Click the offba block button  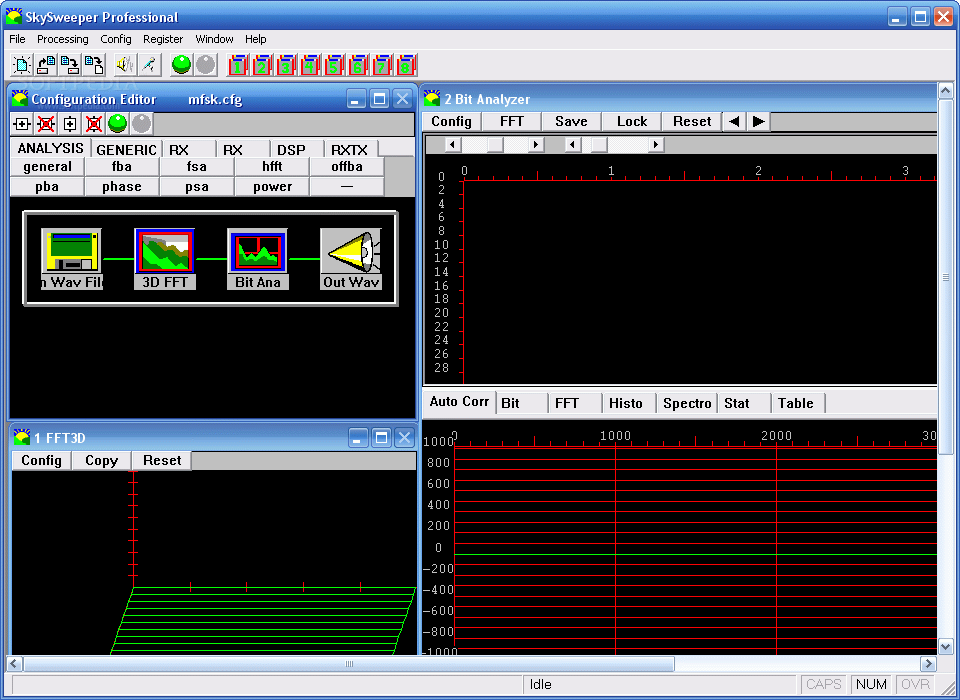[347, 167]
